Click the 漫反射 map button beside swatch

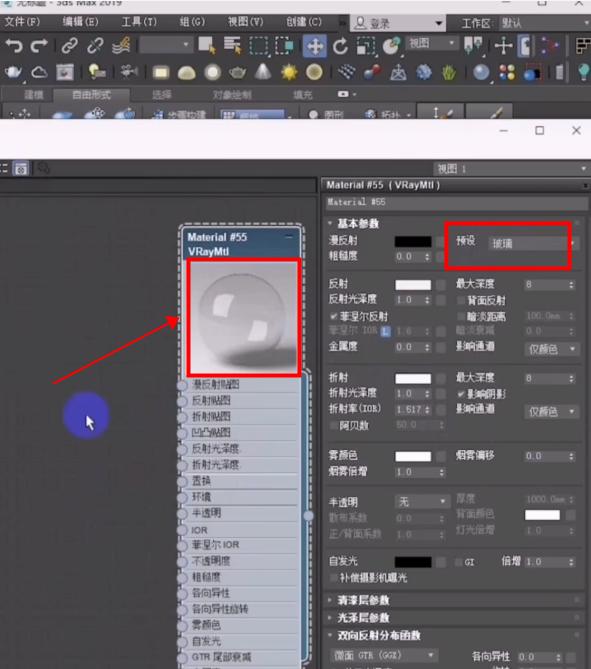pyautogui.click(x=440, y=241)
